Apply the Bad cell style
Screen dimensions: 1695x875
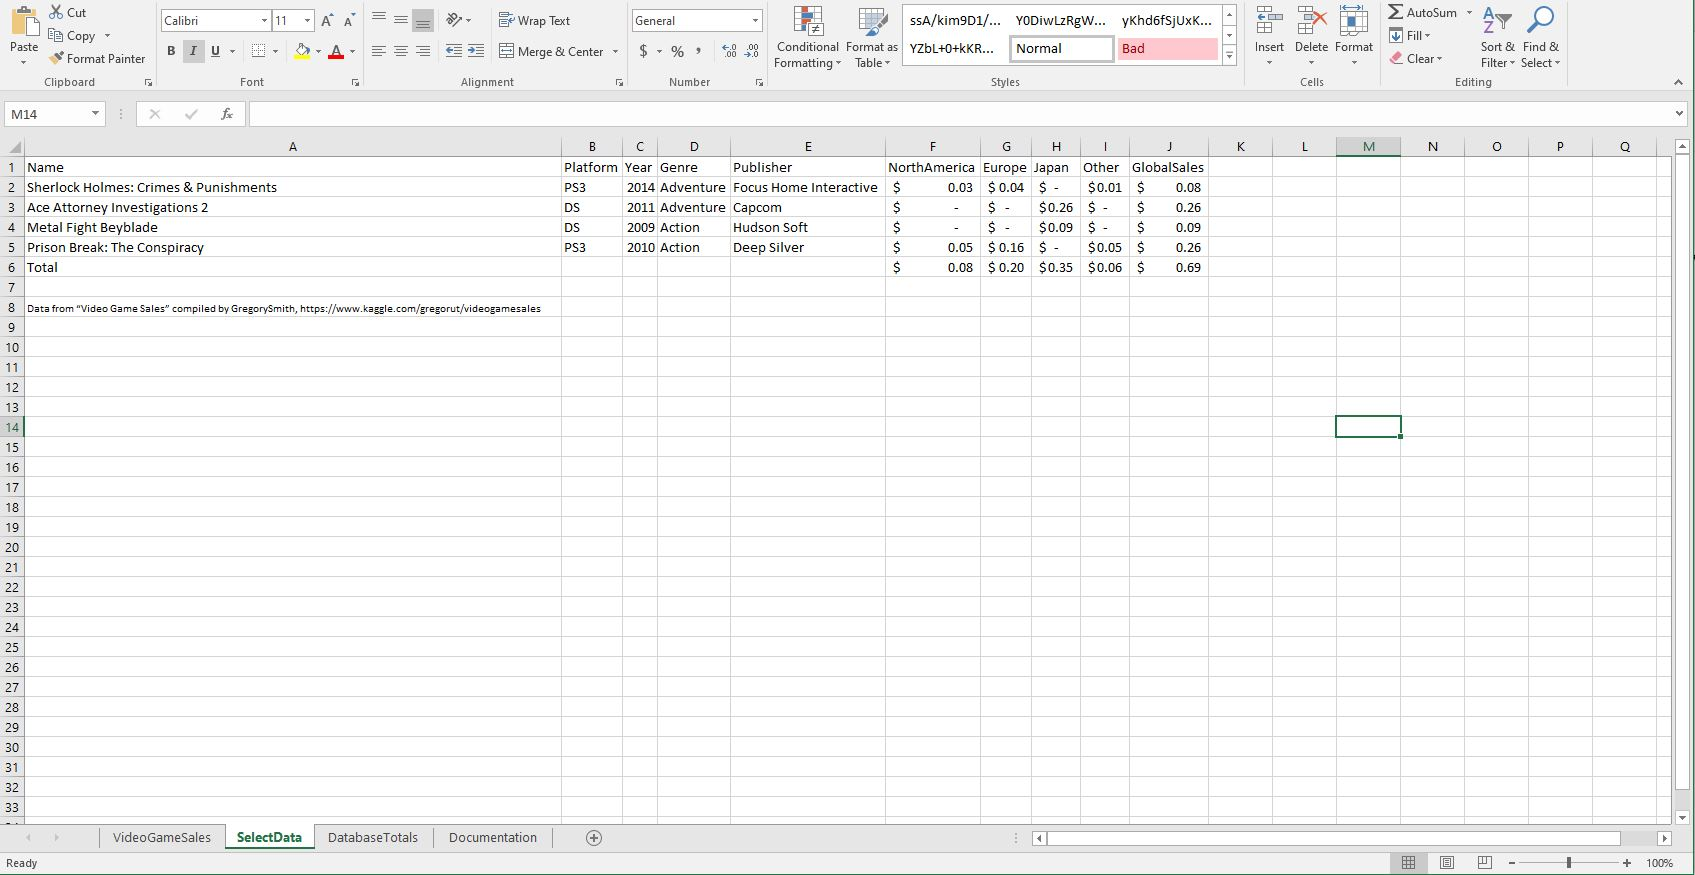1168,48
